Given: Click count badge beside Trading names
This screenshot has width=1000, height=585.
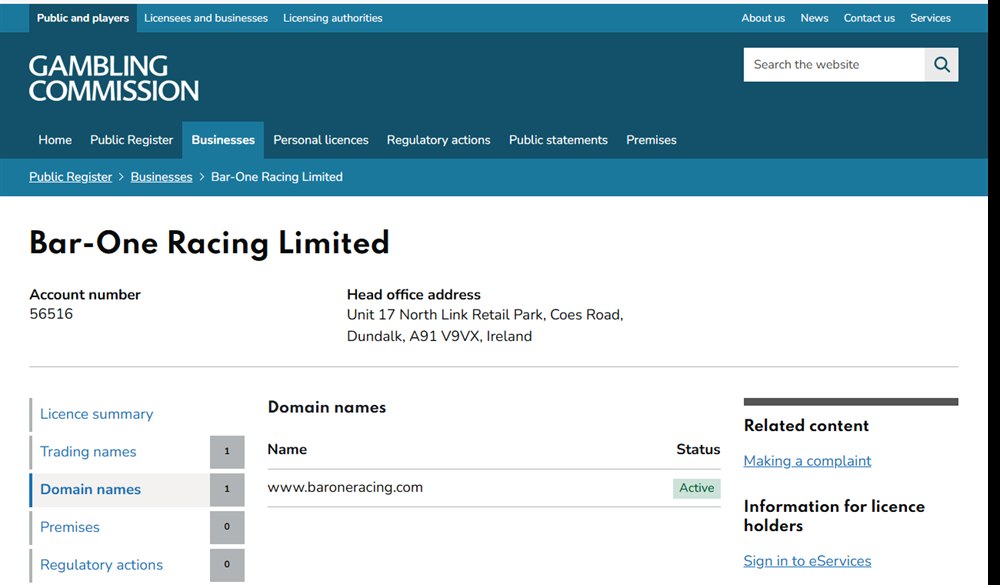Looking at the screenshot, I should coord(227,452).
